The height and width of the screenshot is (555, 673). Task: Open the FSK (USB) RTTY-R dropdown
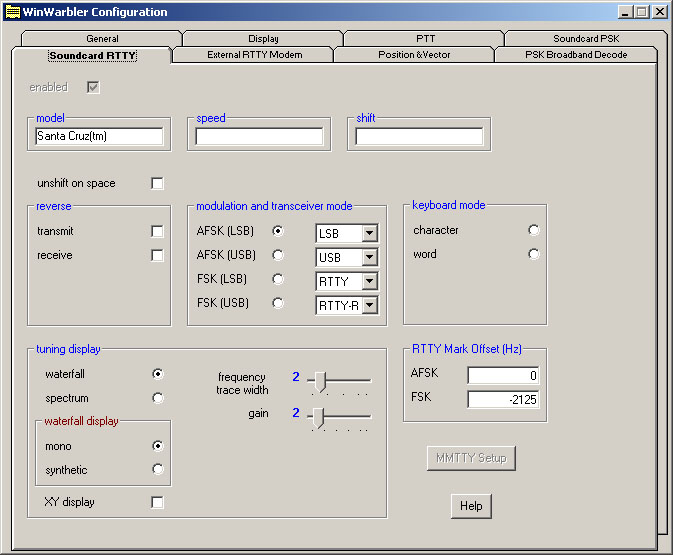coord(369,305)
